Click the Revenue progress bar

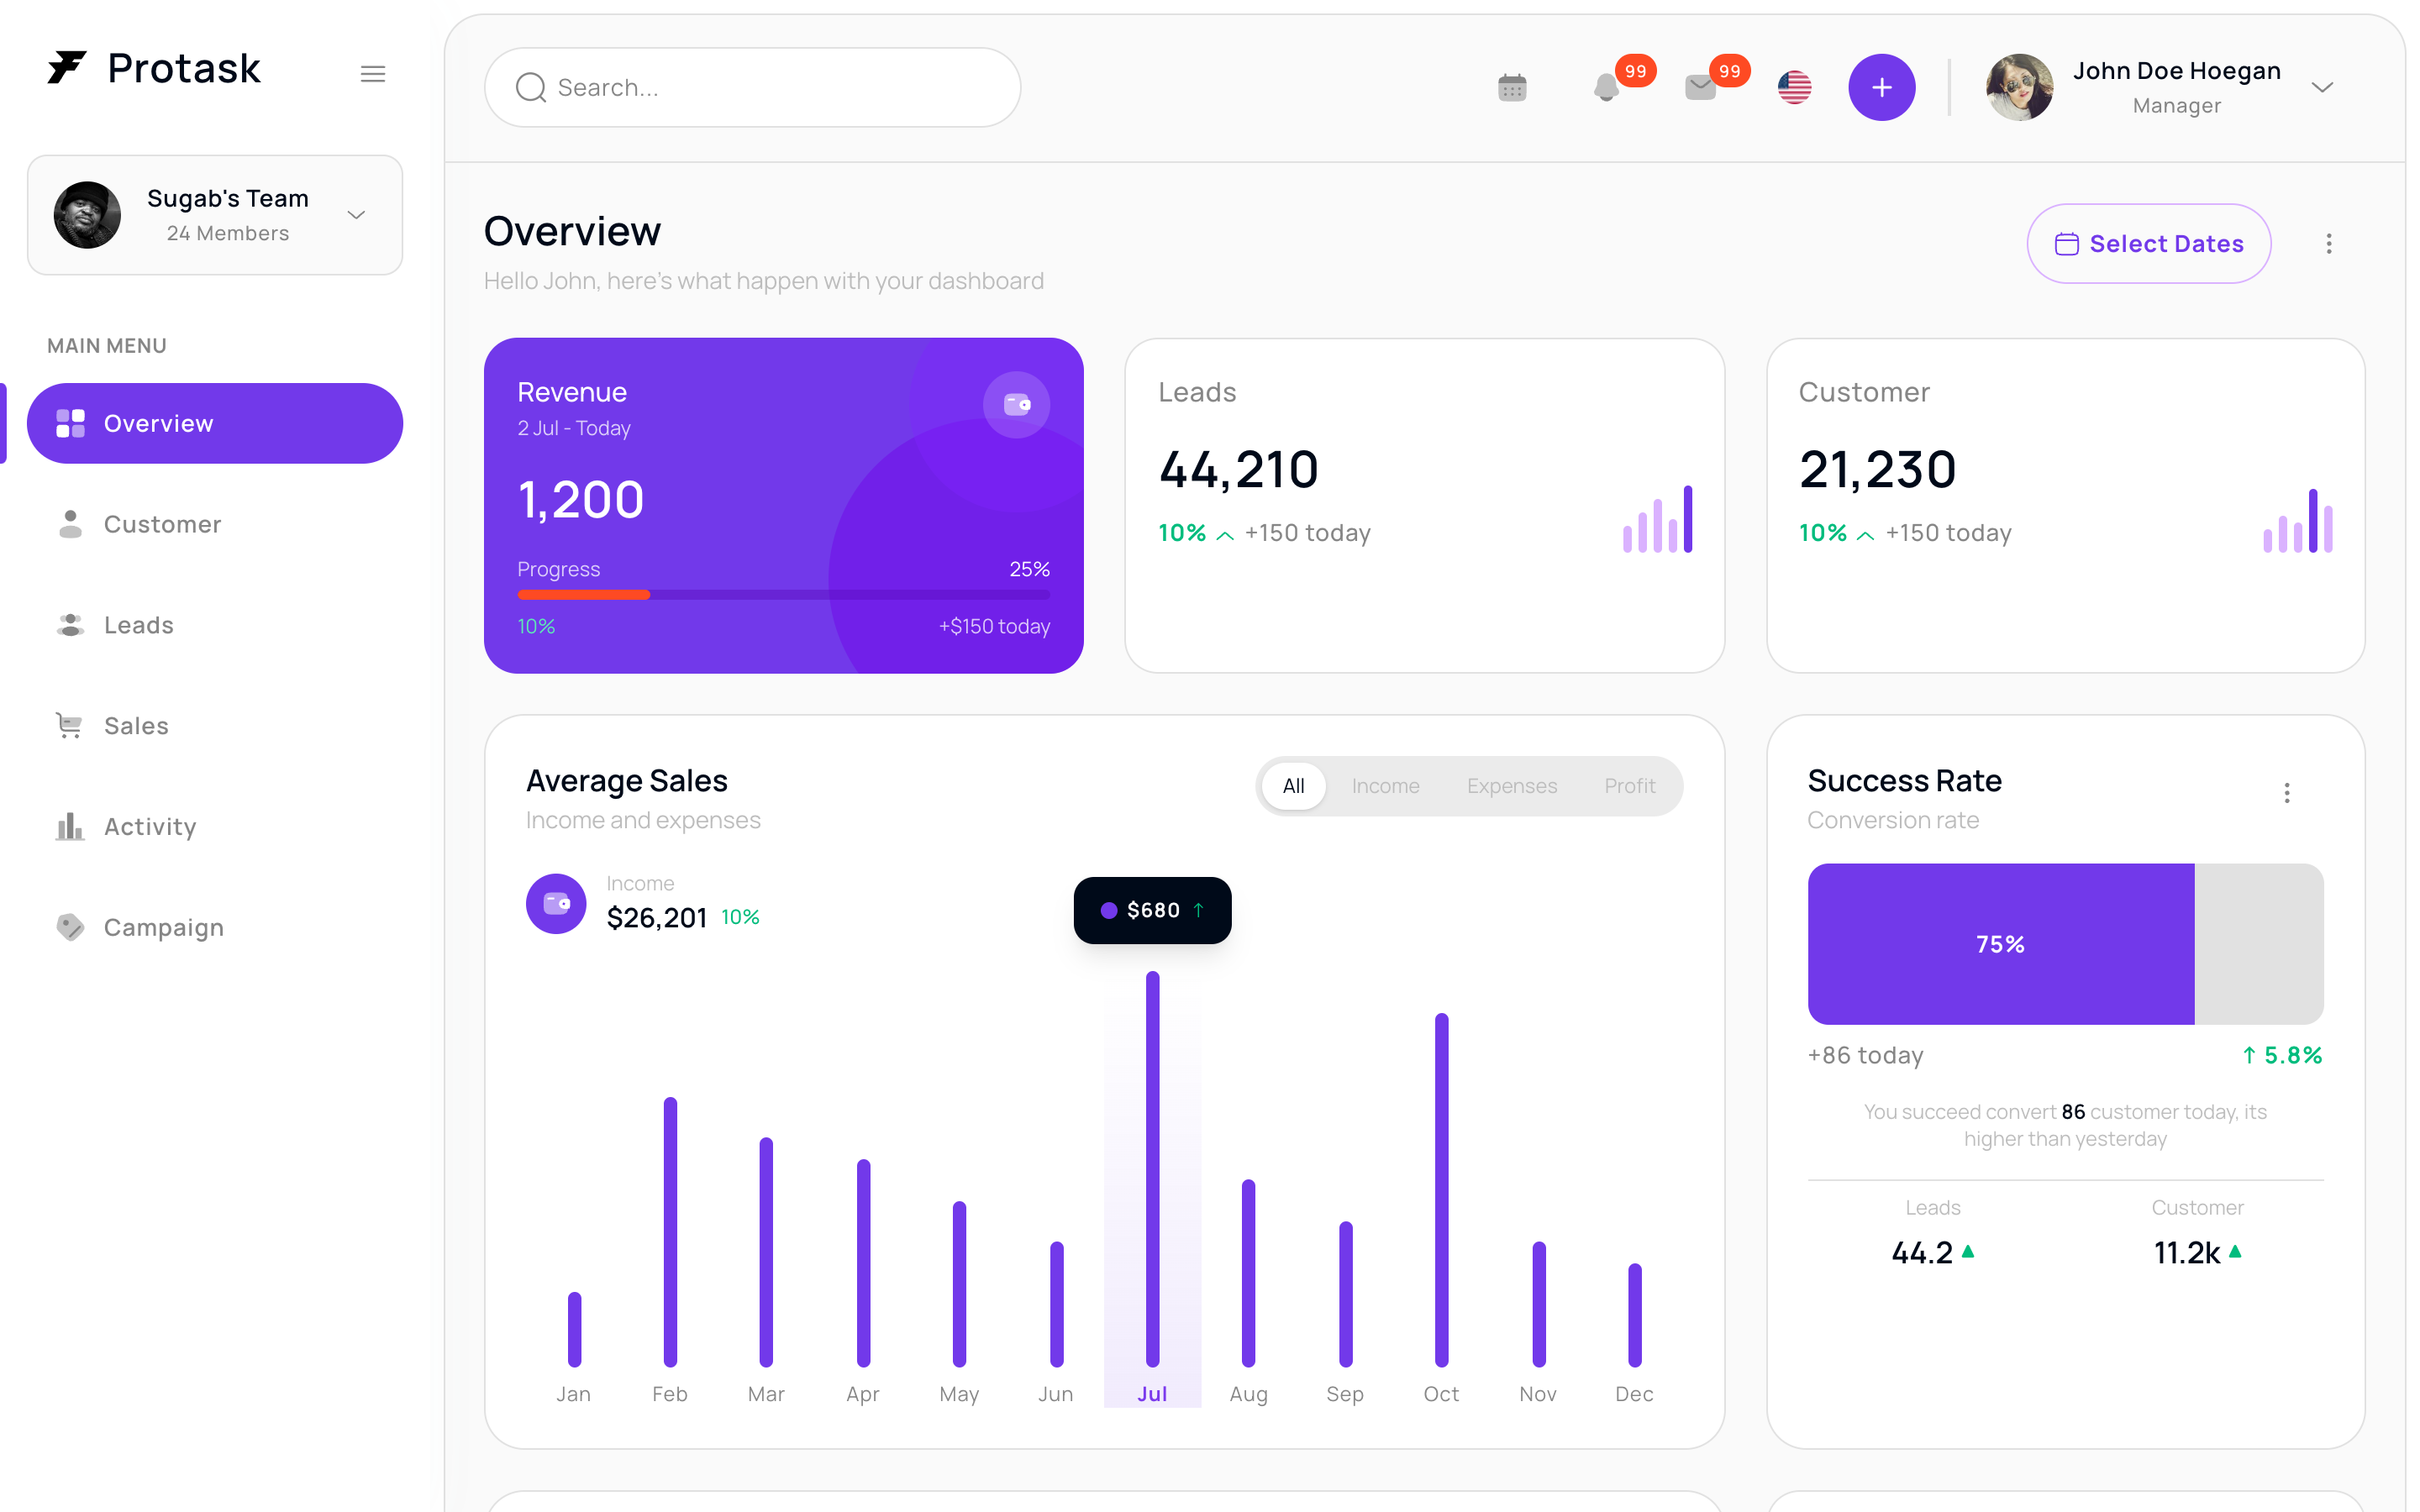click(x=784, y=595)
